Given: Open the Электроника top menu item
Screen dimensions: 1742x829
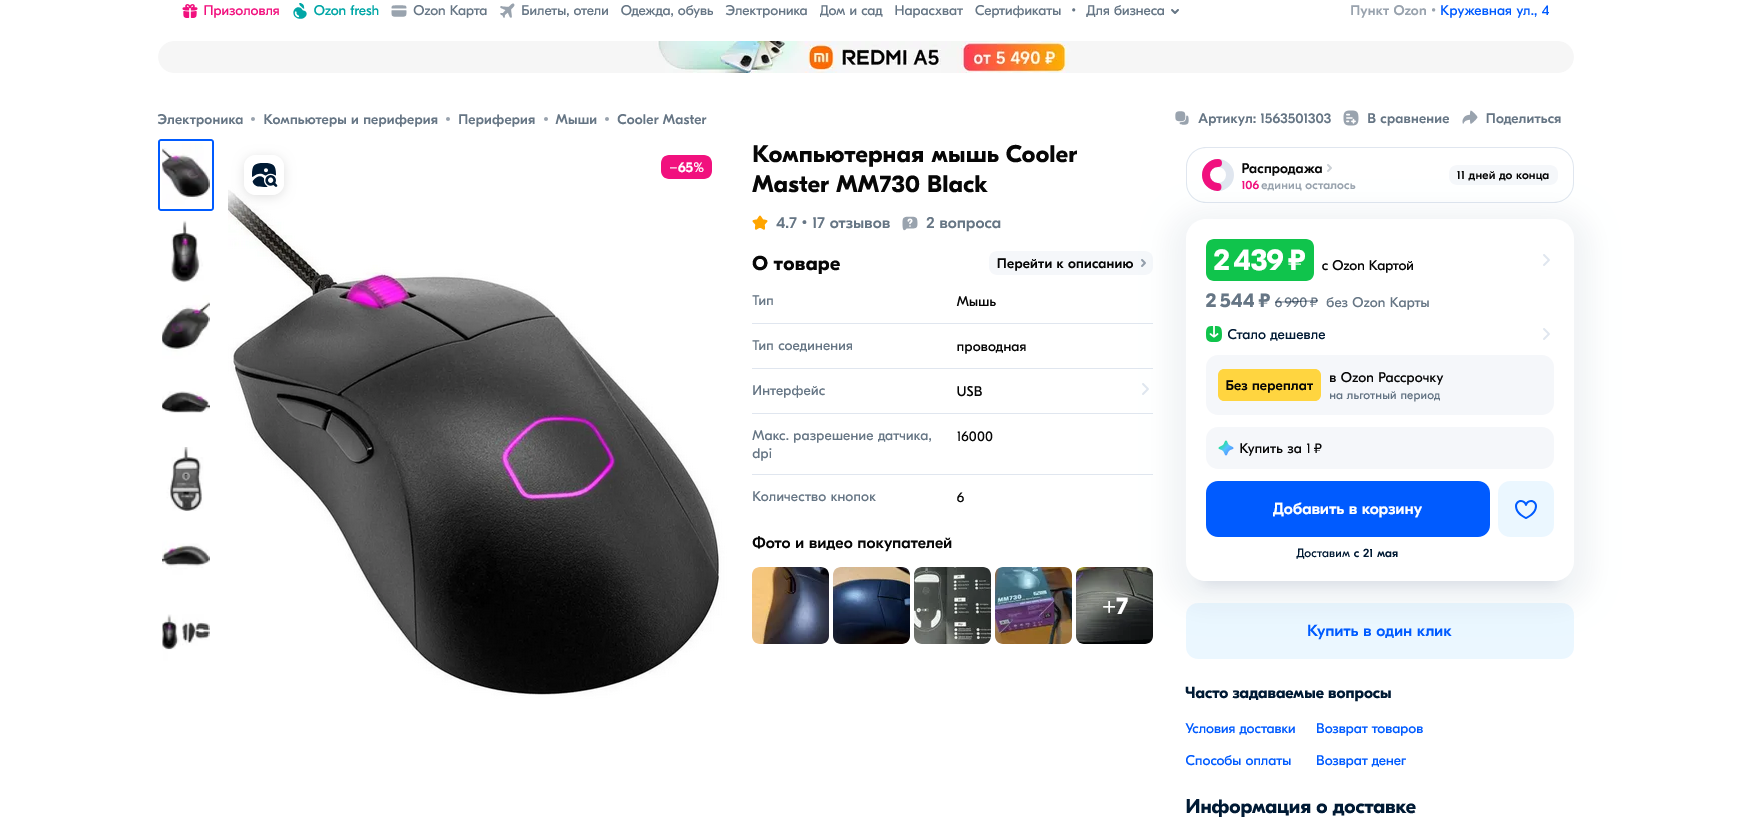Looking at the screenshot, I should pyautogui.click(x=766, y=11).
